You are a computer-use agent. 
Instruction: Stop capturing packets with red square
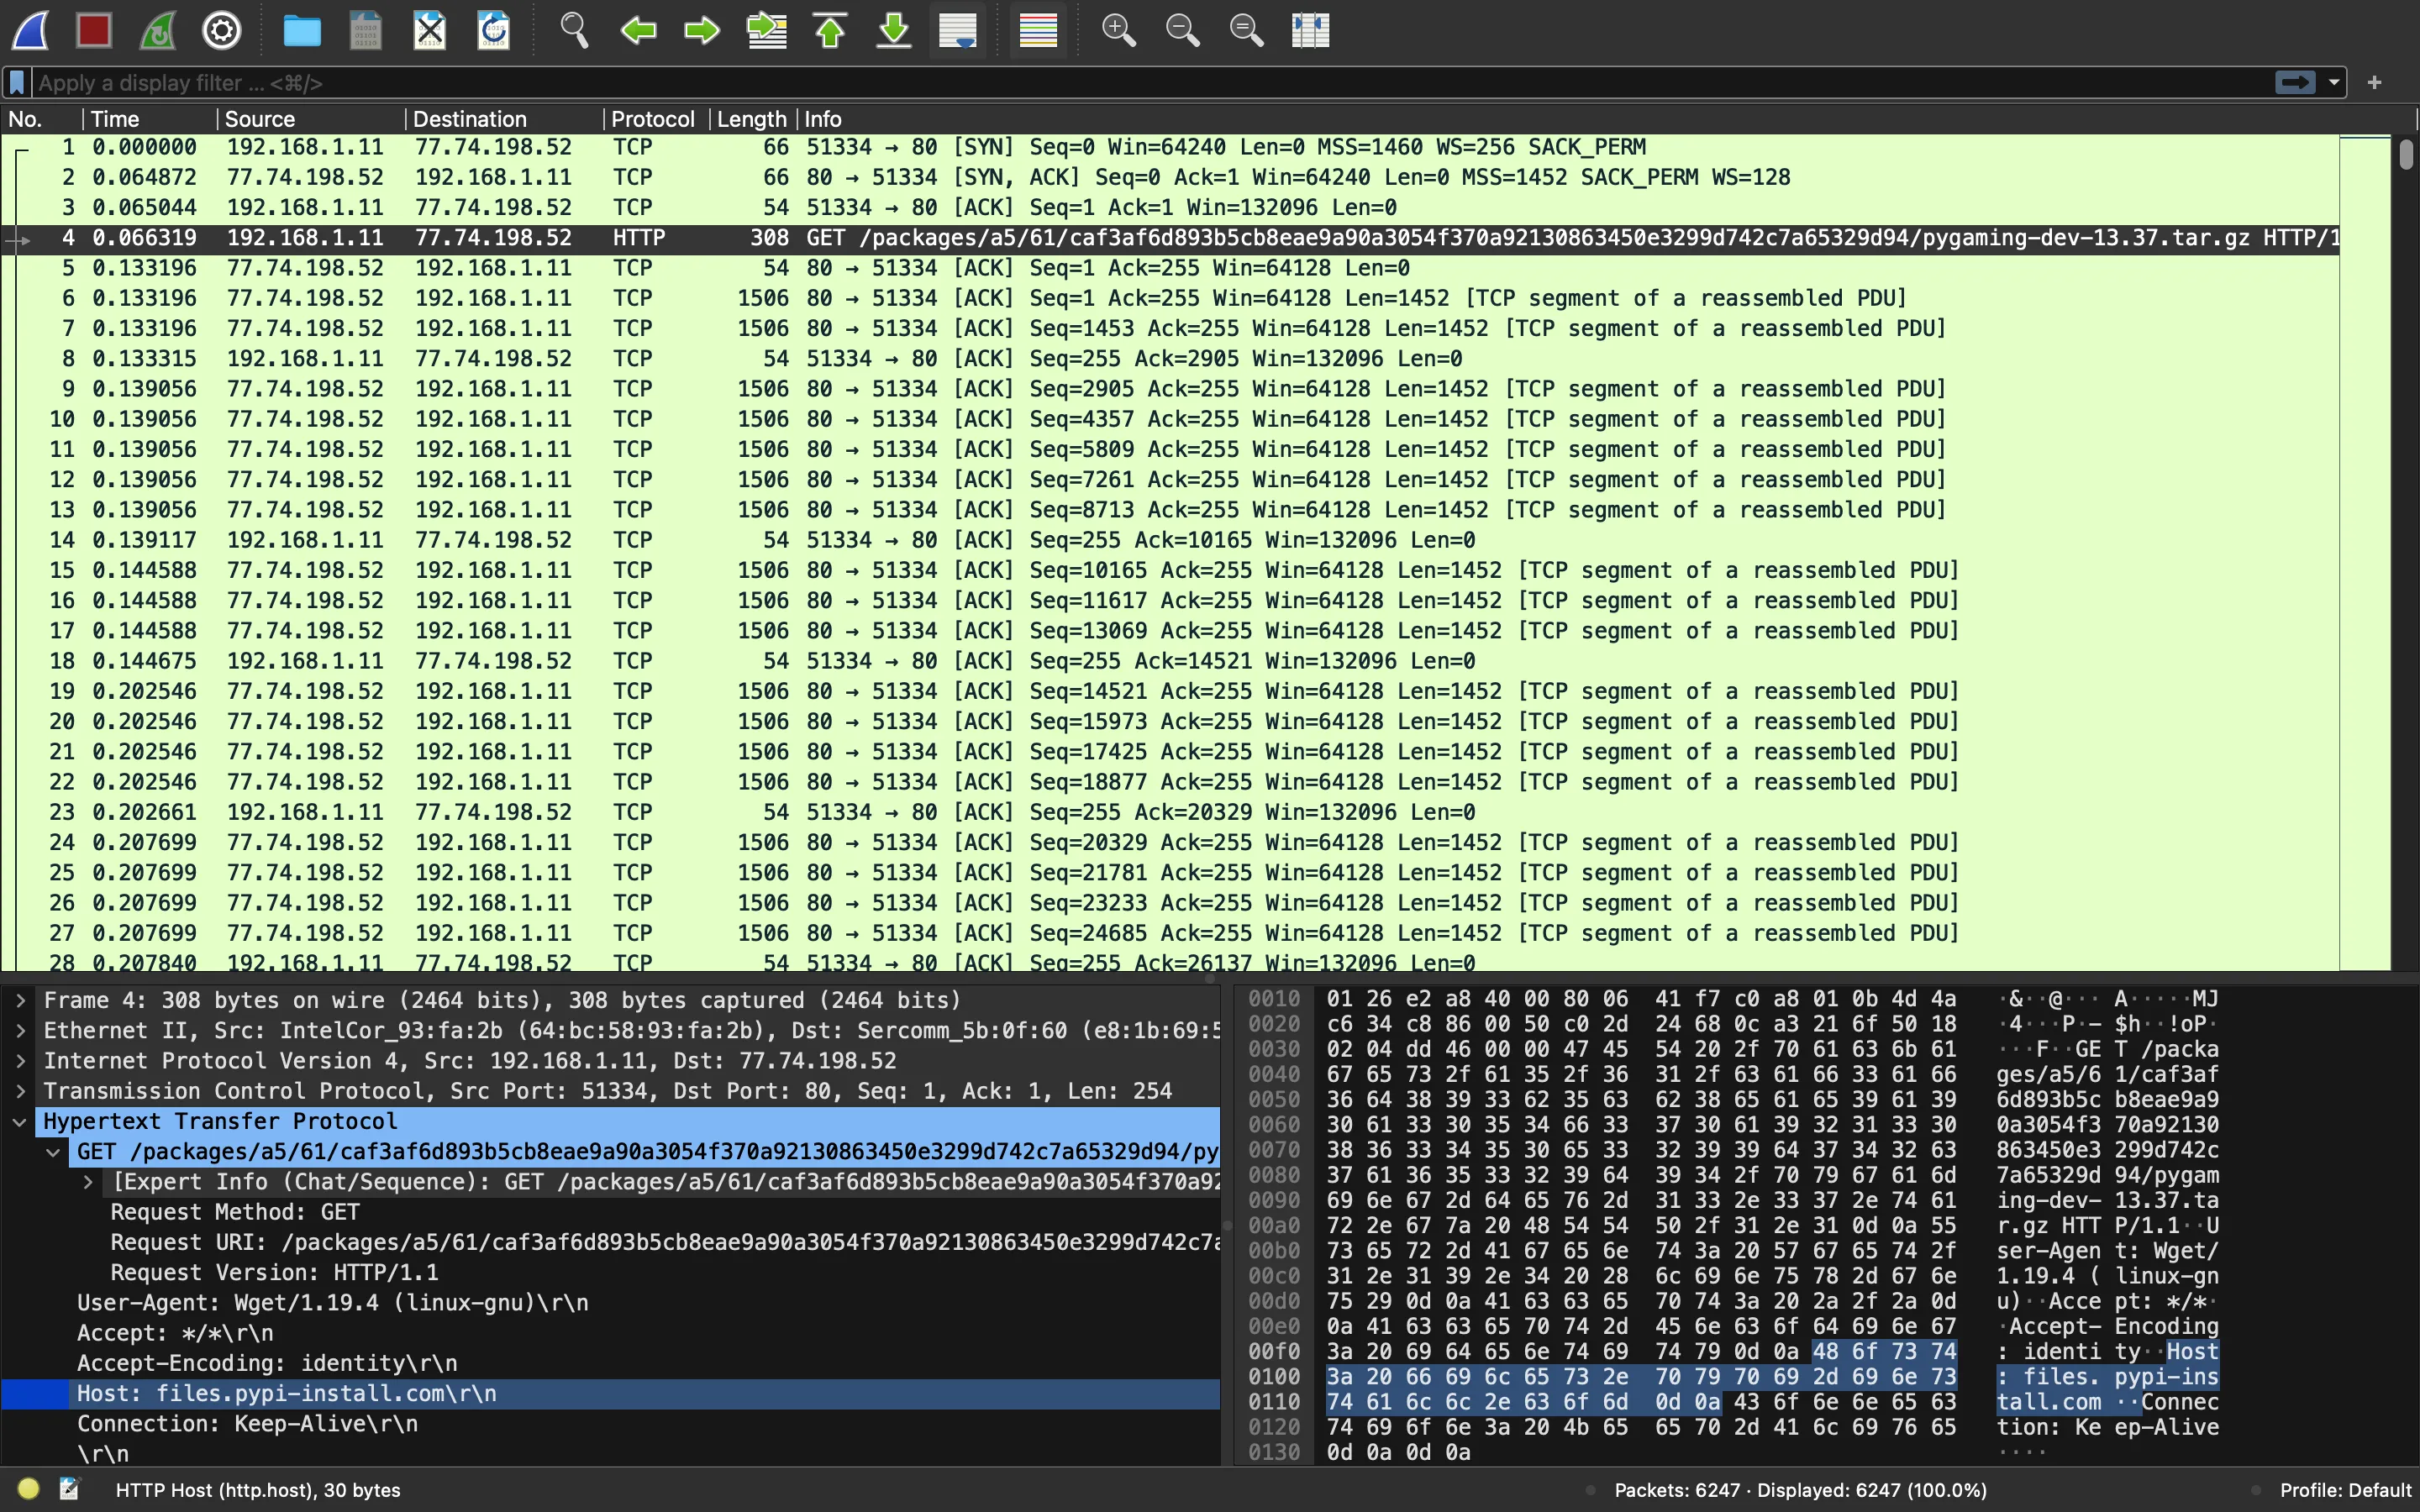point(94,30)
